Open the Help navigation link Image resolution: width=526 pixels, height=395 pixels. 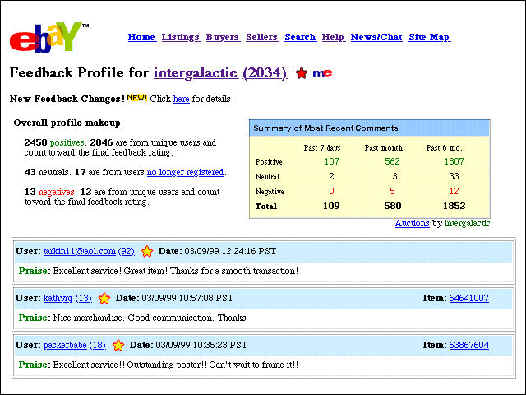333,37
